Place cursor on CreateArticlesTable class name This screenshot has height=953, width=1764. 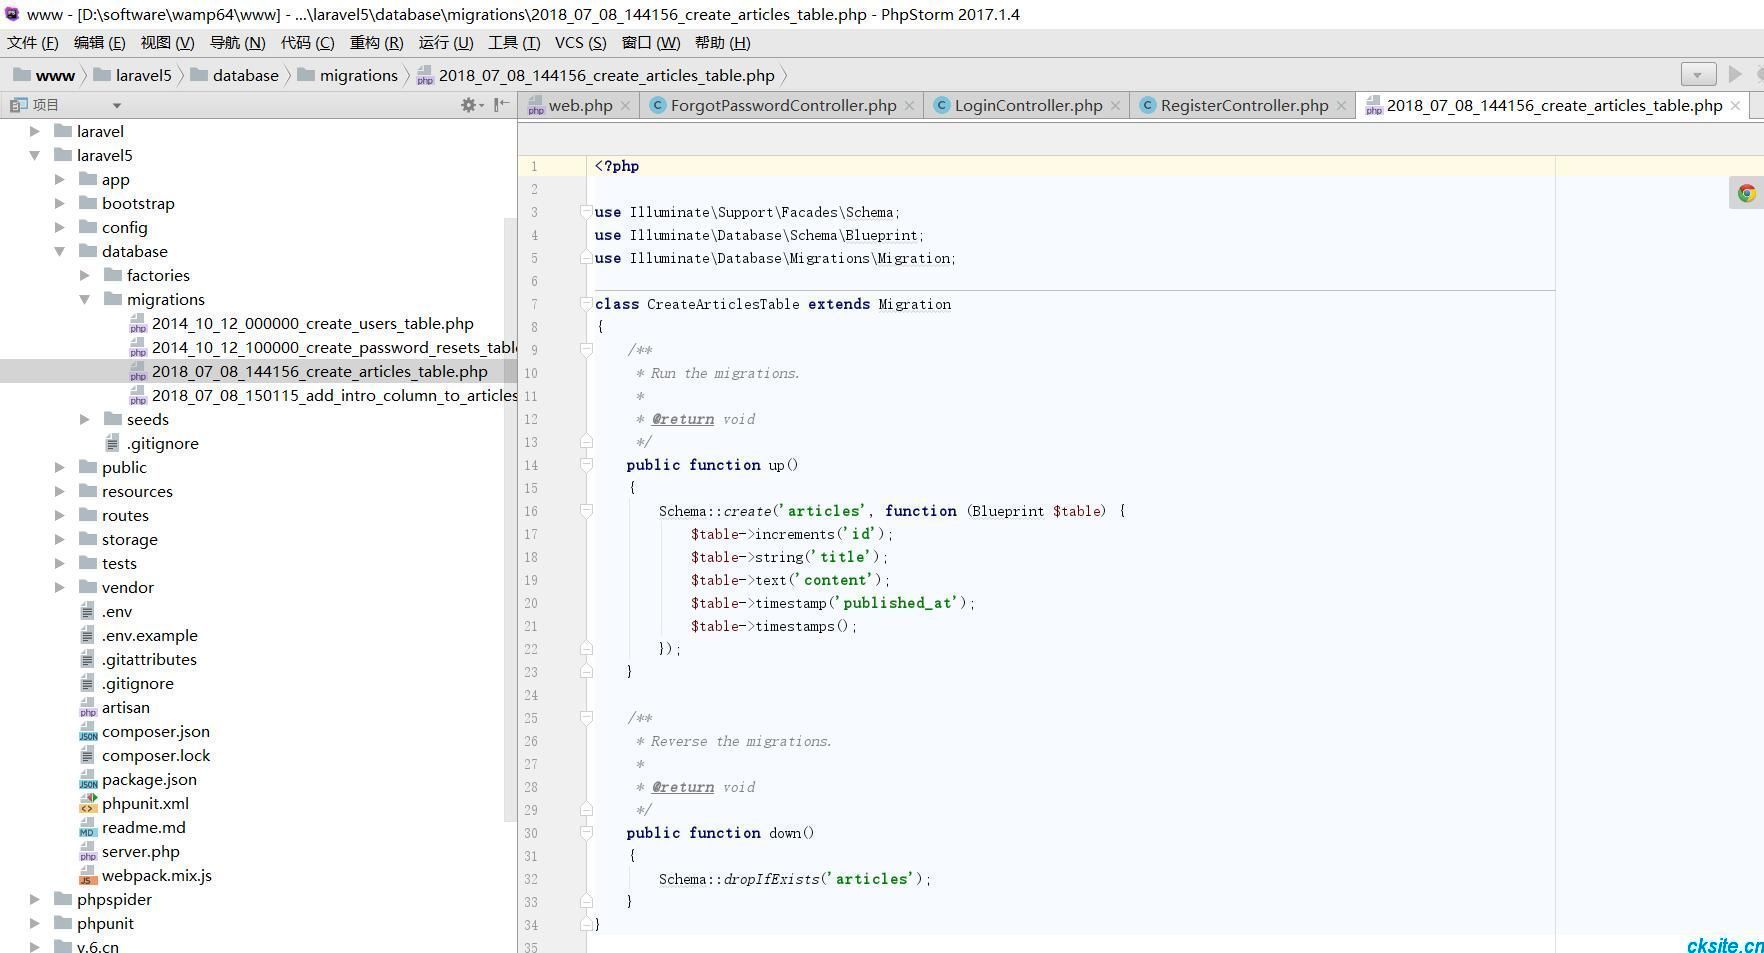coord(723,304)
